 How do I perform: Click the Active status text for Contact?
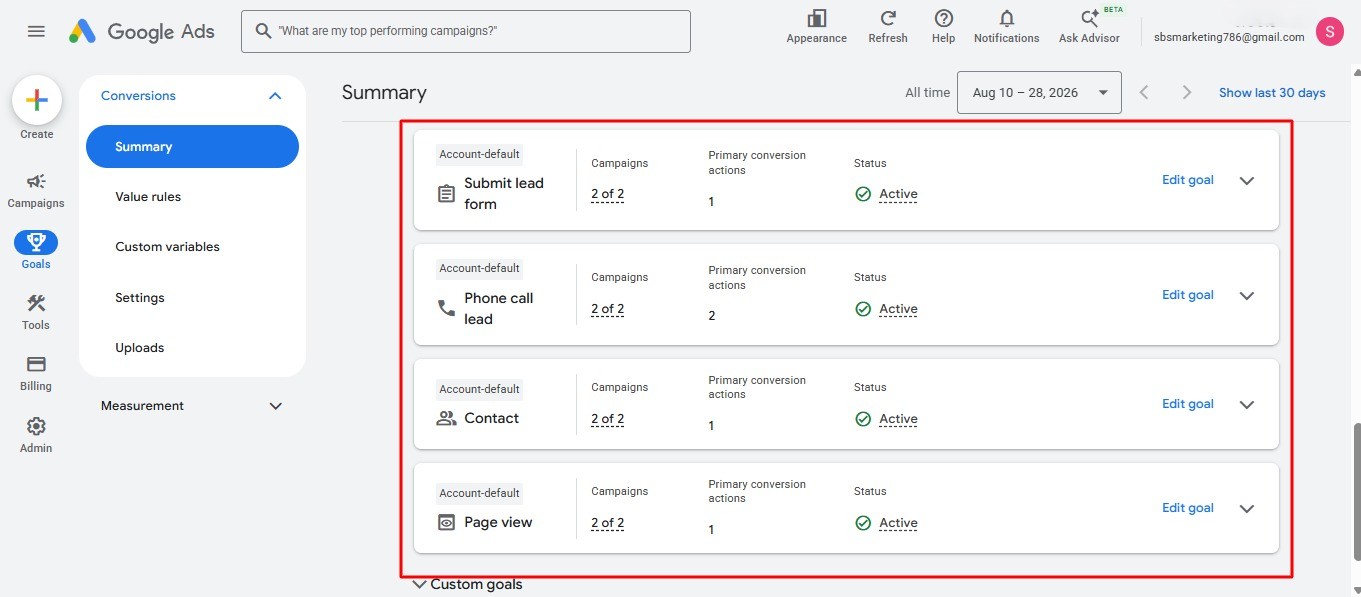(898, 419)
